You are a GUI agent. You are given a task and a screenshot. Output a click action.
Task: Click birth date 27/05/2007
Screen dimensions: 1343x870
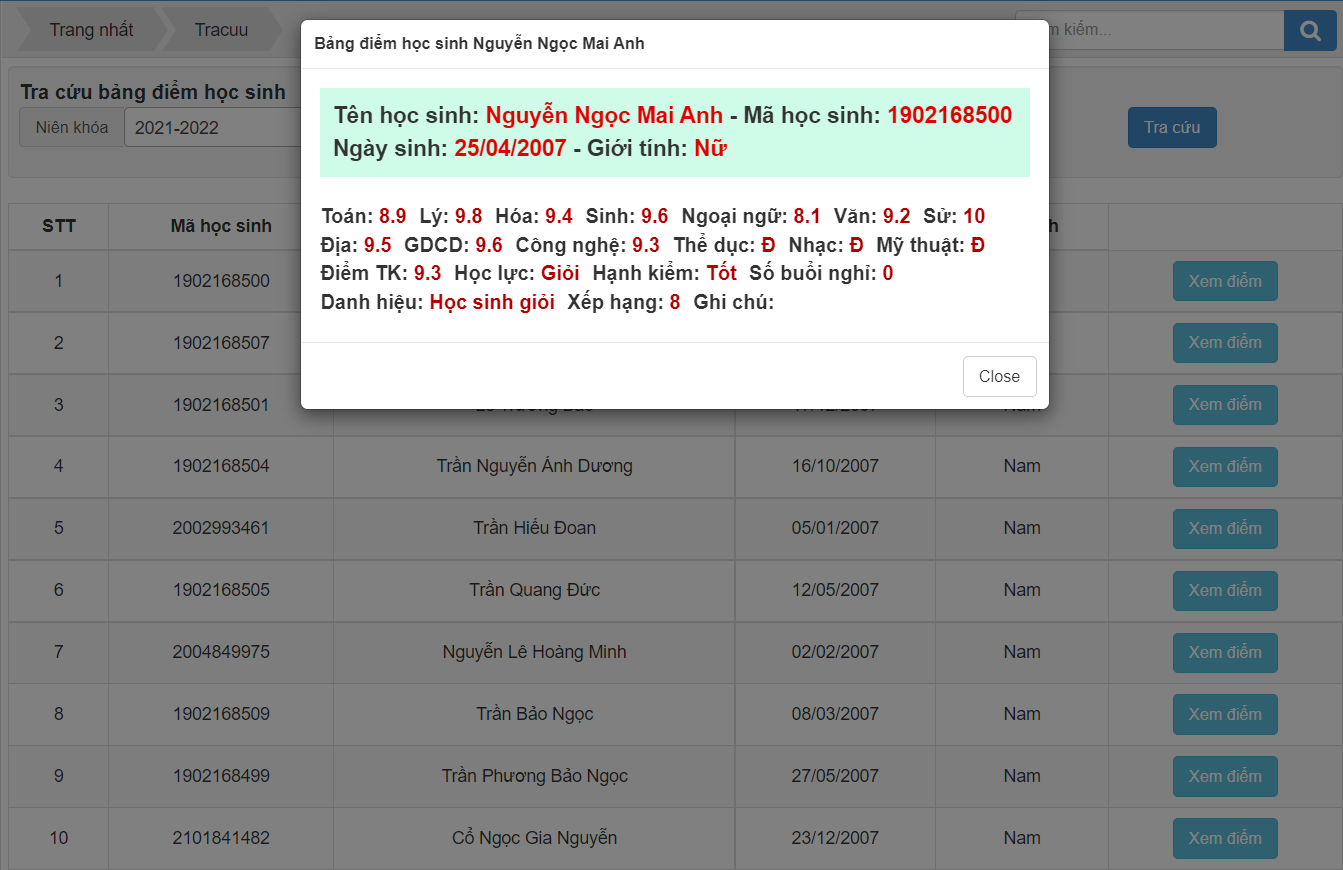coord(835,776)
